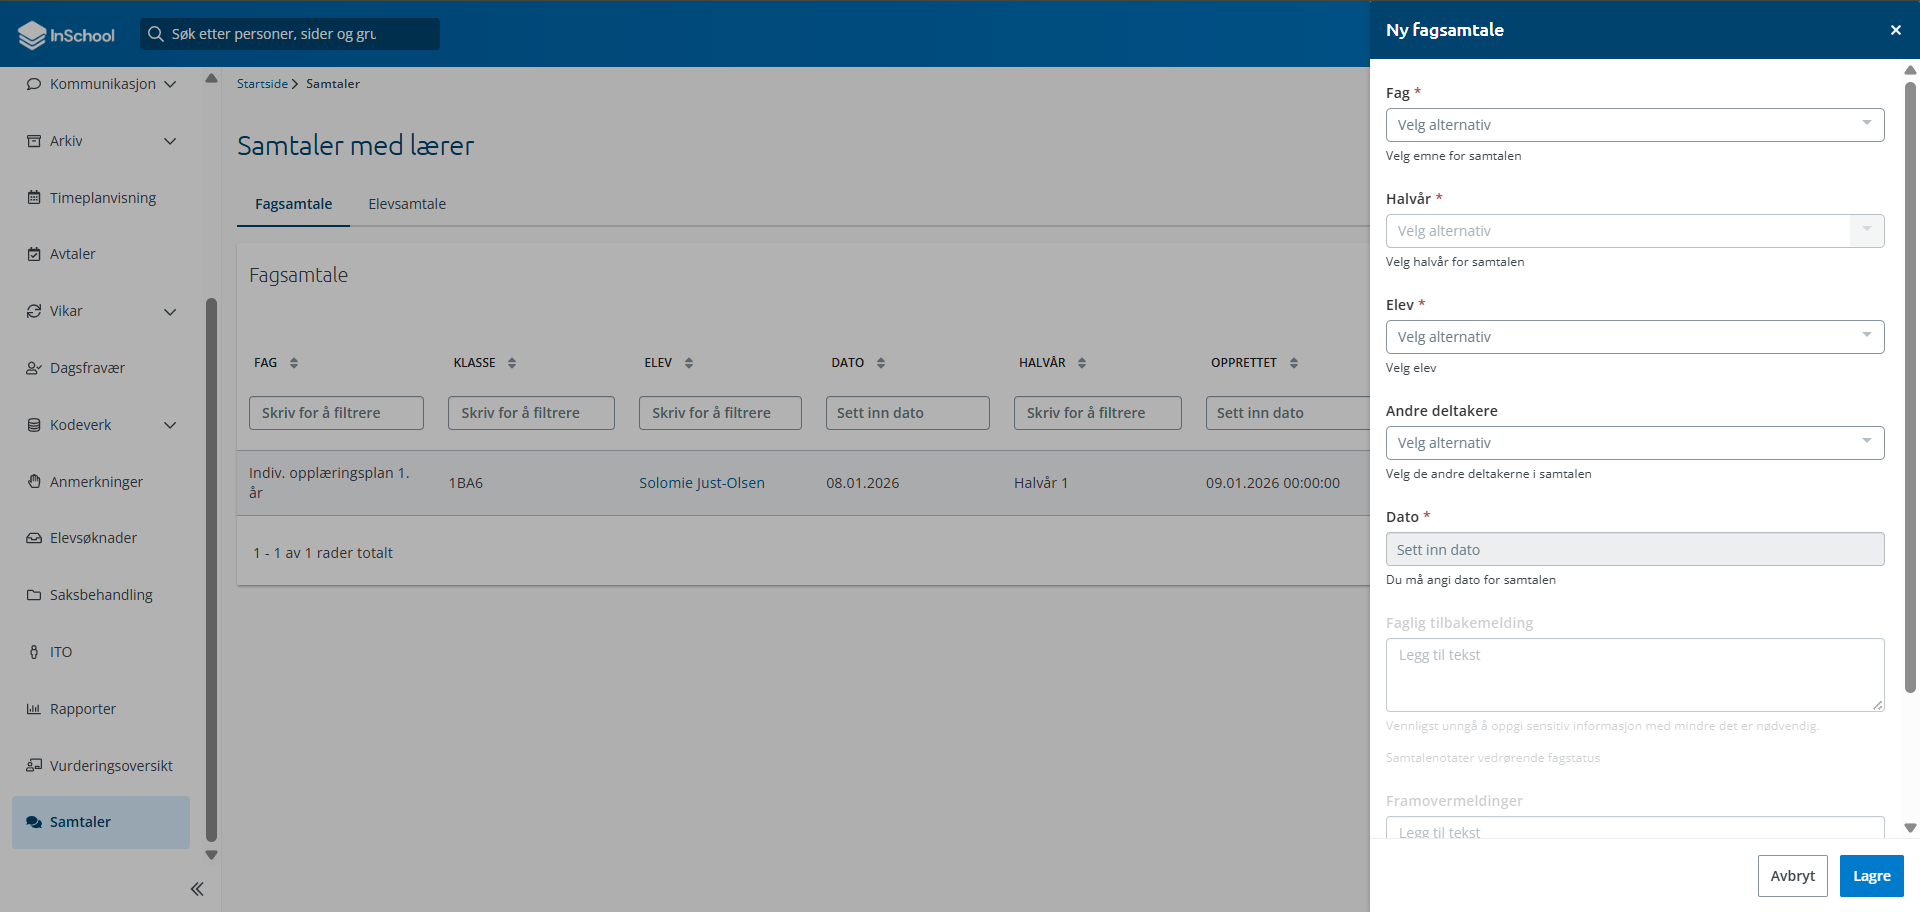The image size is (1920, 912).
Task: Click the Avbryt button
Action: 1792,876
